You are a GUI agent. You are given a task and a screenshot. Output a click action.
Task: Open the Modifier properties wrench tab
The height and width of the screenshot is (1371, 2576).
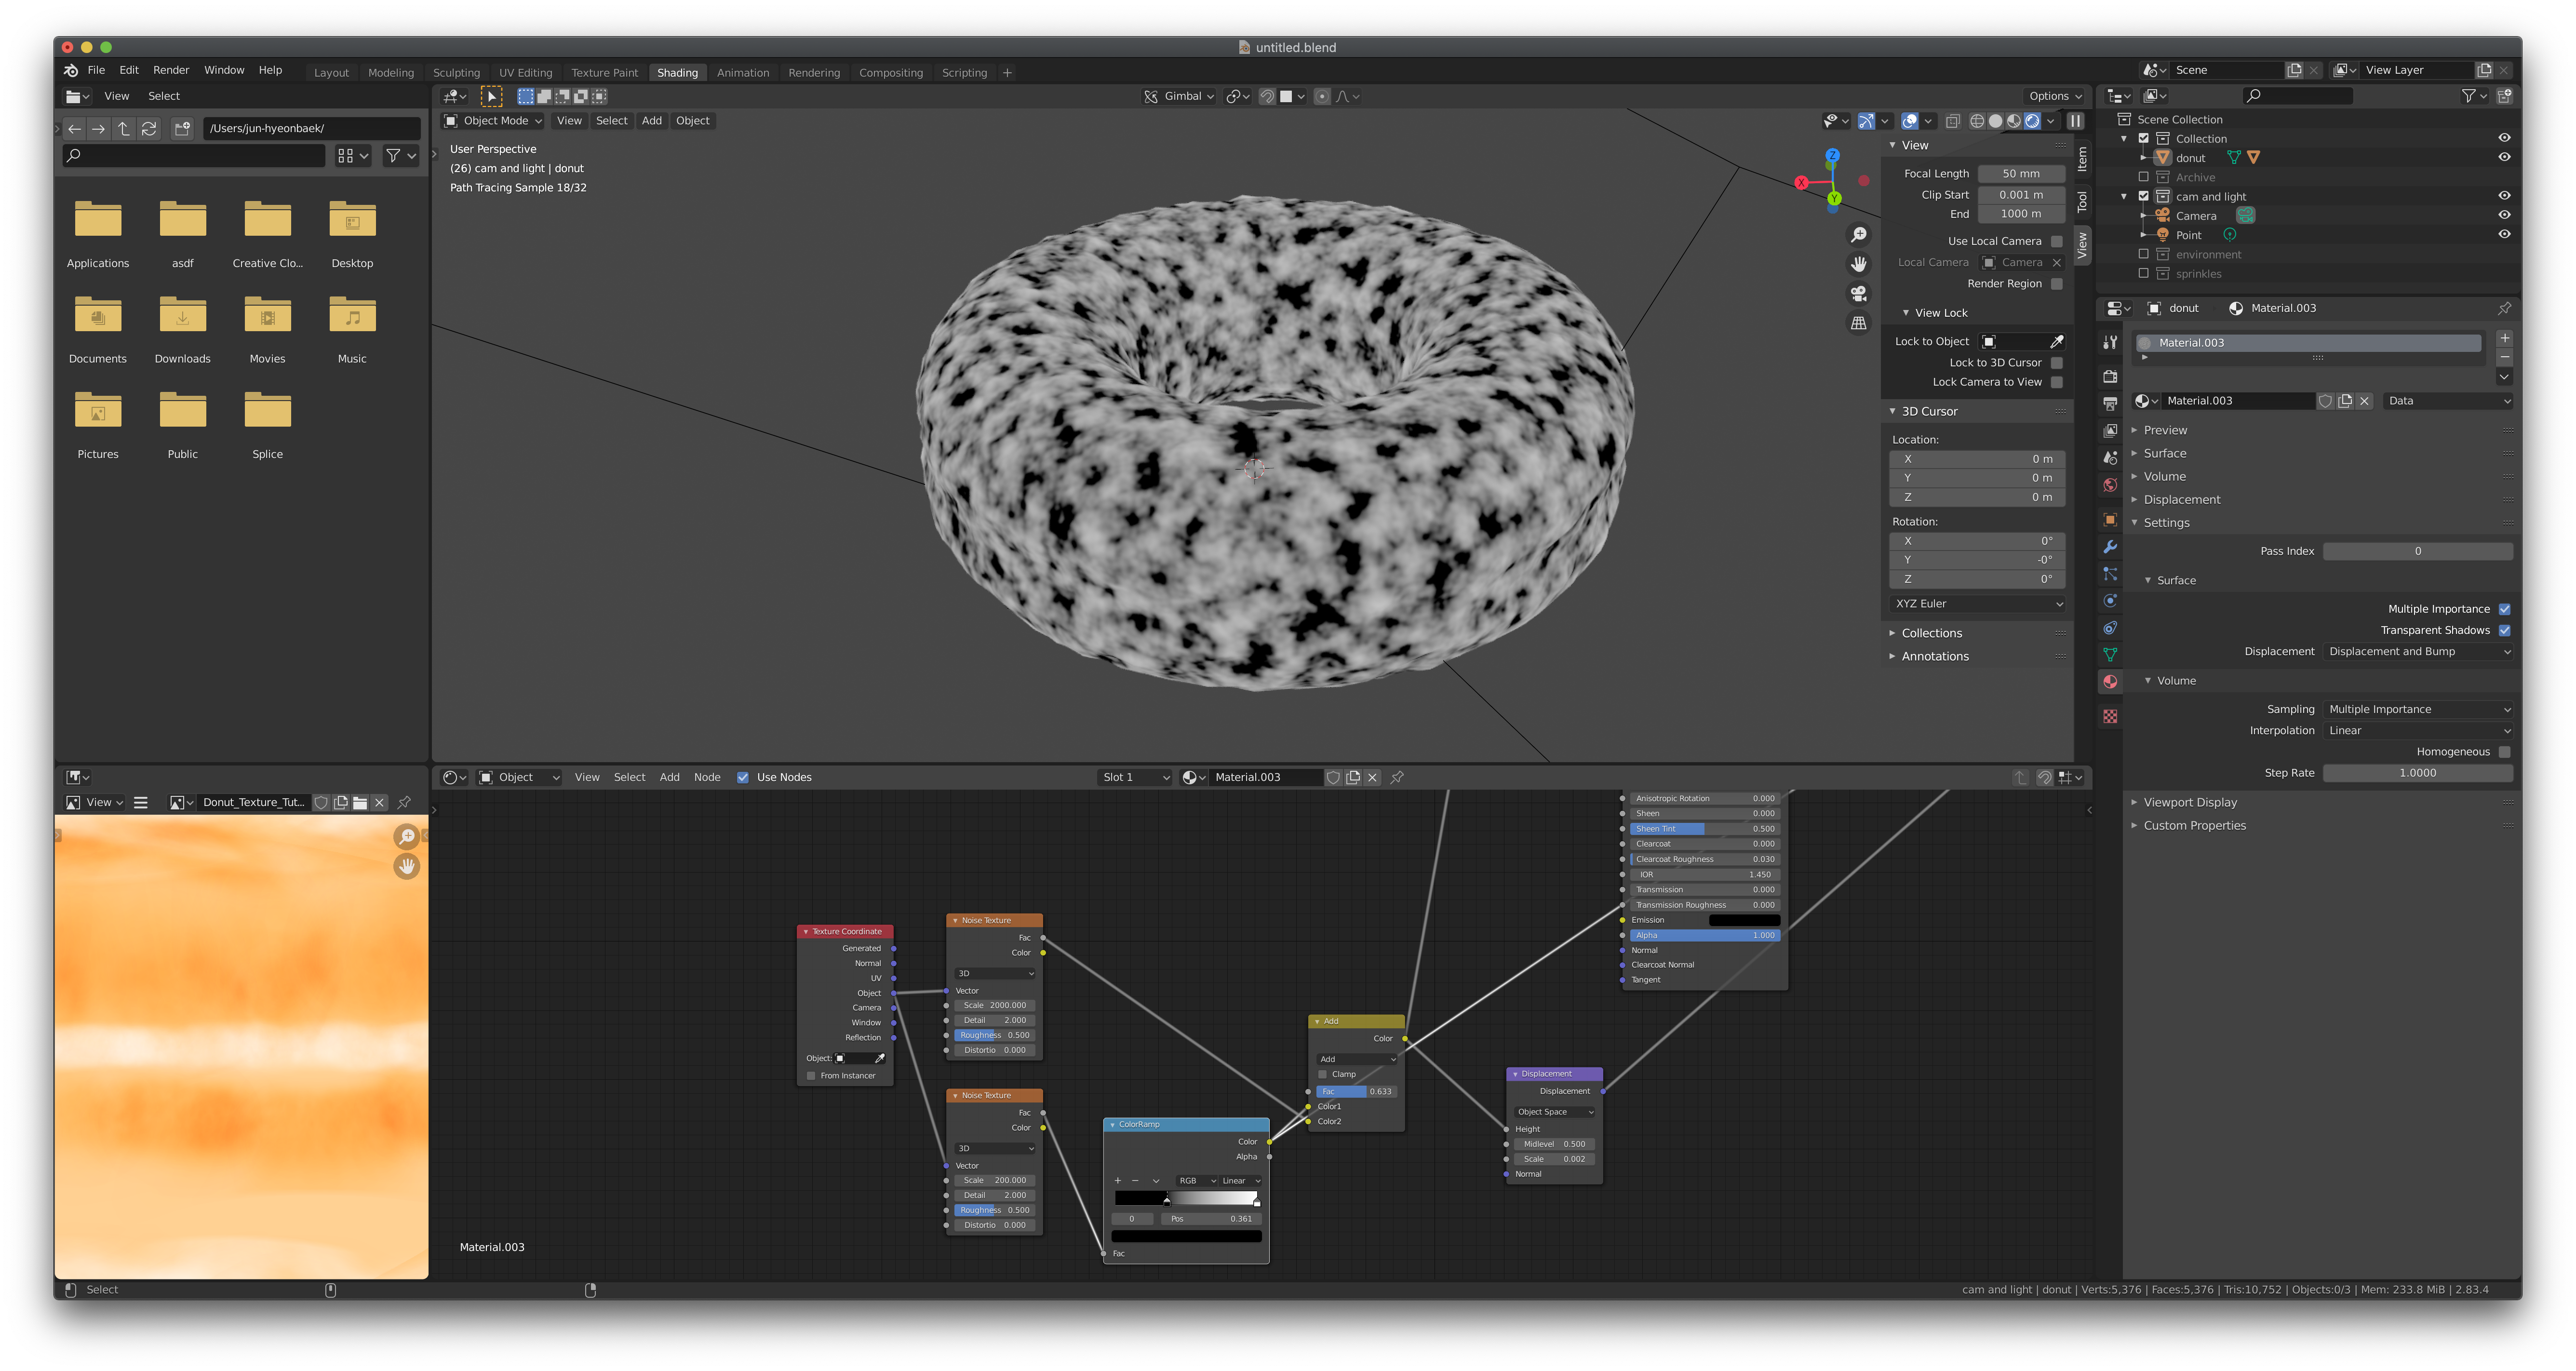point(2110,547)
